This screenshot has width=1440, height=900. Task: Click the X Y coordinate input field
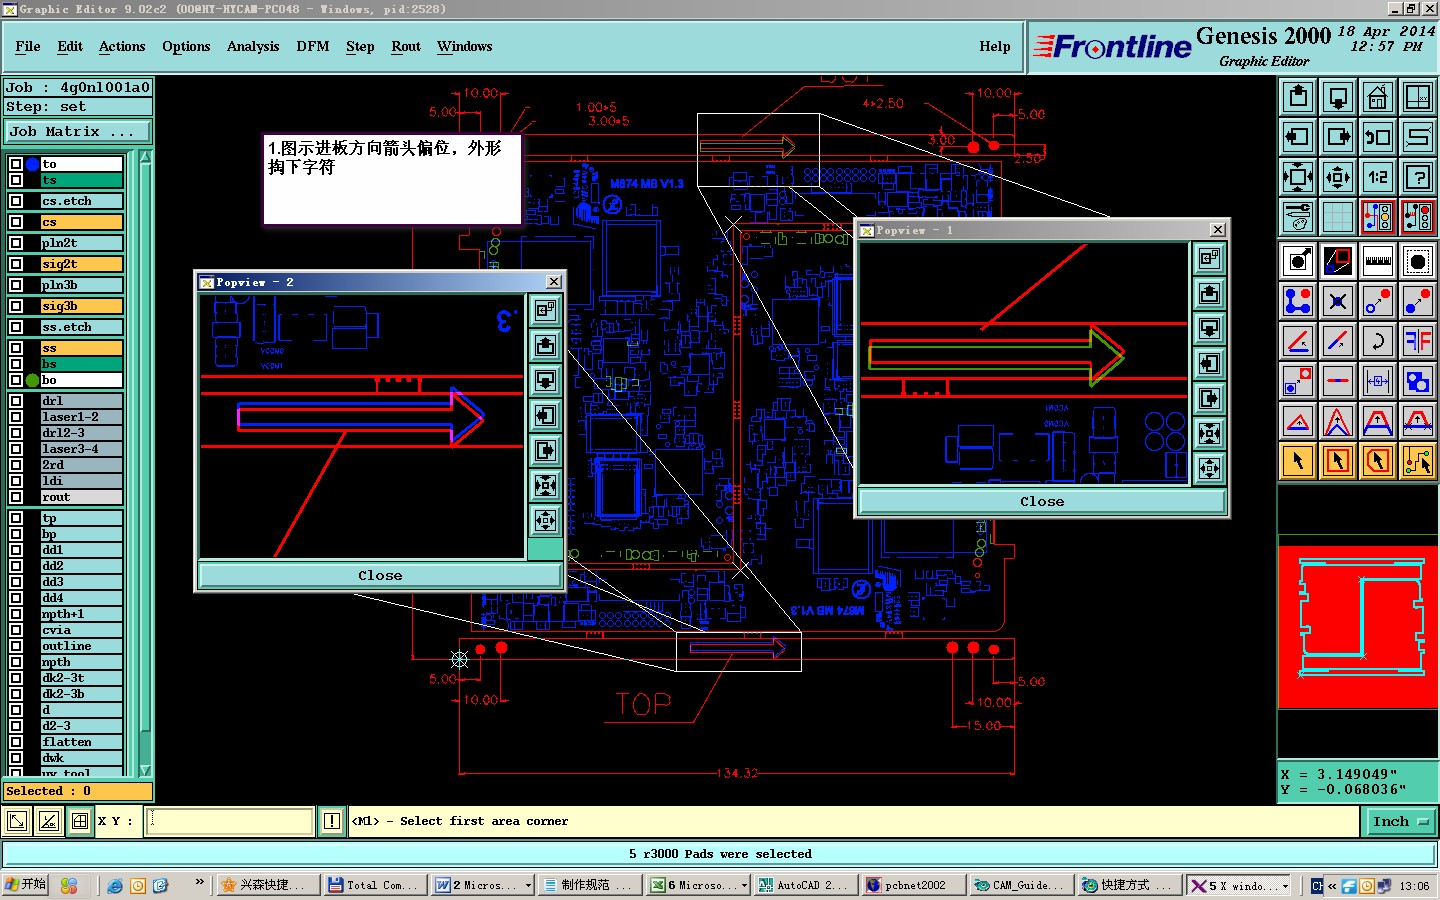(231, 822)
